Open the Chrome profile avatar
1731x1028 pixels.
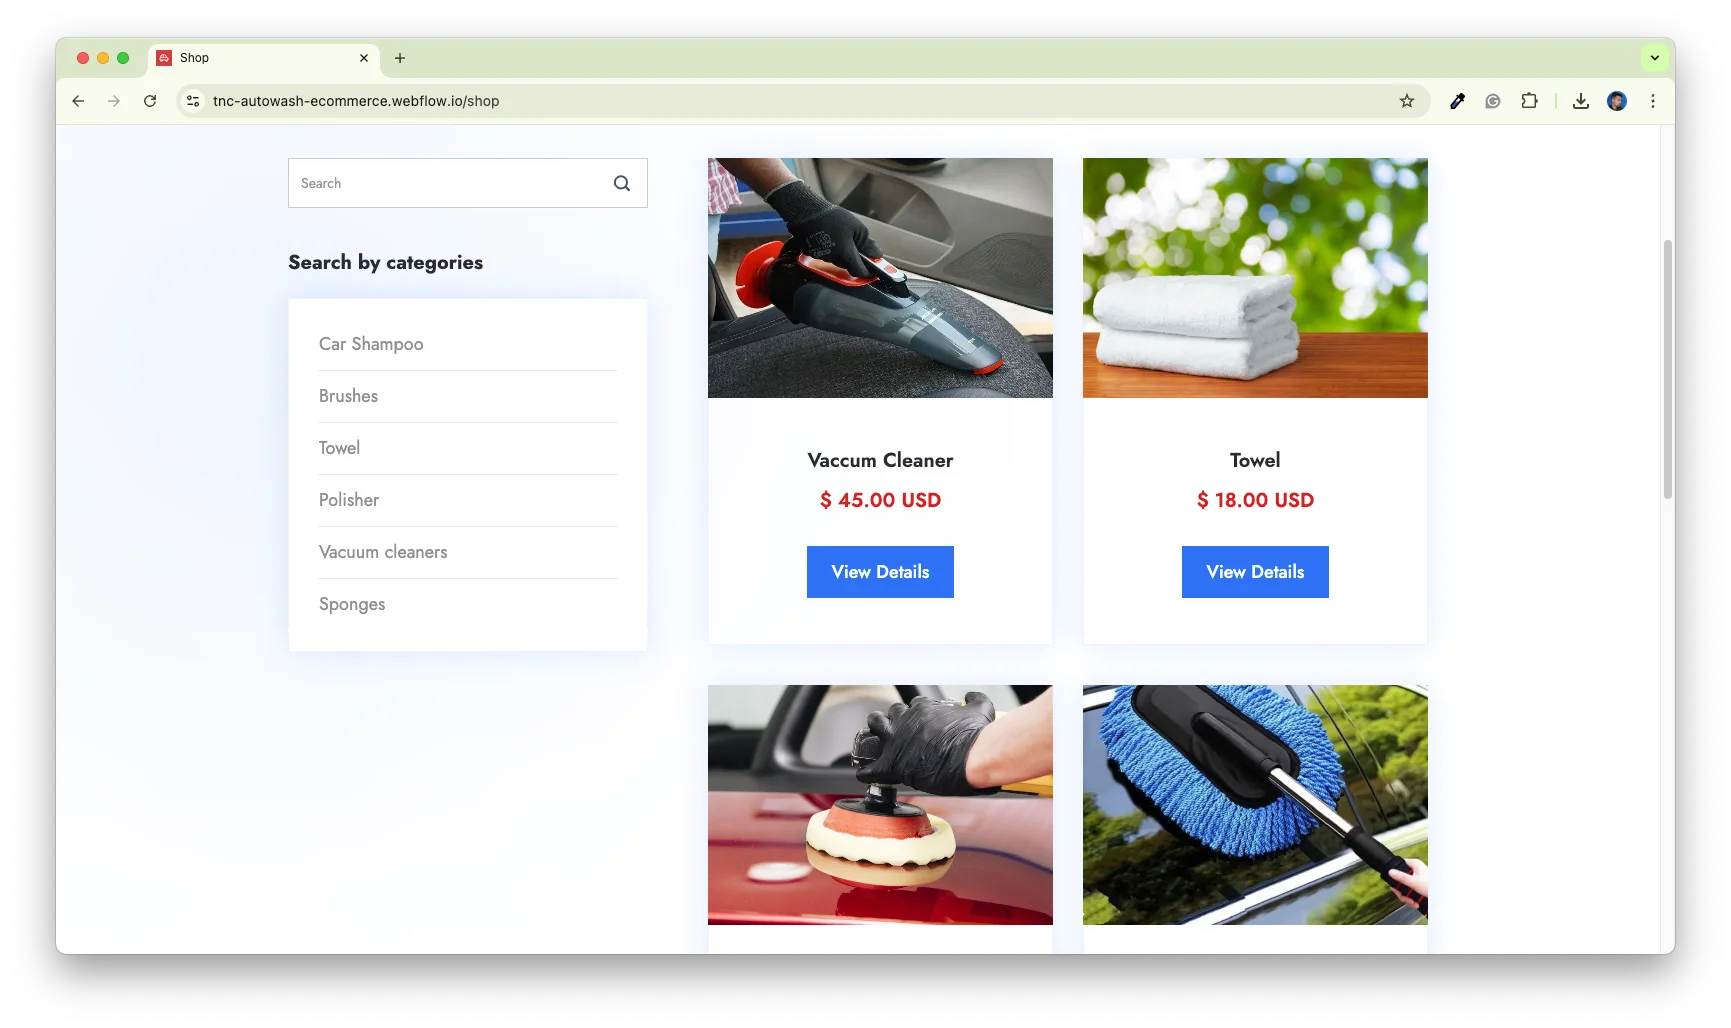[1616, 101]
